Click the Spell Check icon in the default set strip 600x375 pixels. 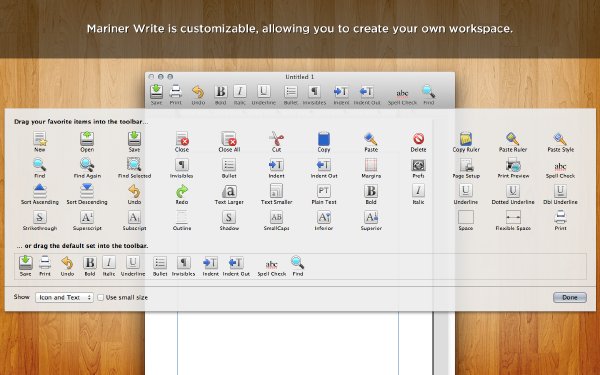pyautogui.click(x=272, y=264)
